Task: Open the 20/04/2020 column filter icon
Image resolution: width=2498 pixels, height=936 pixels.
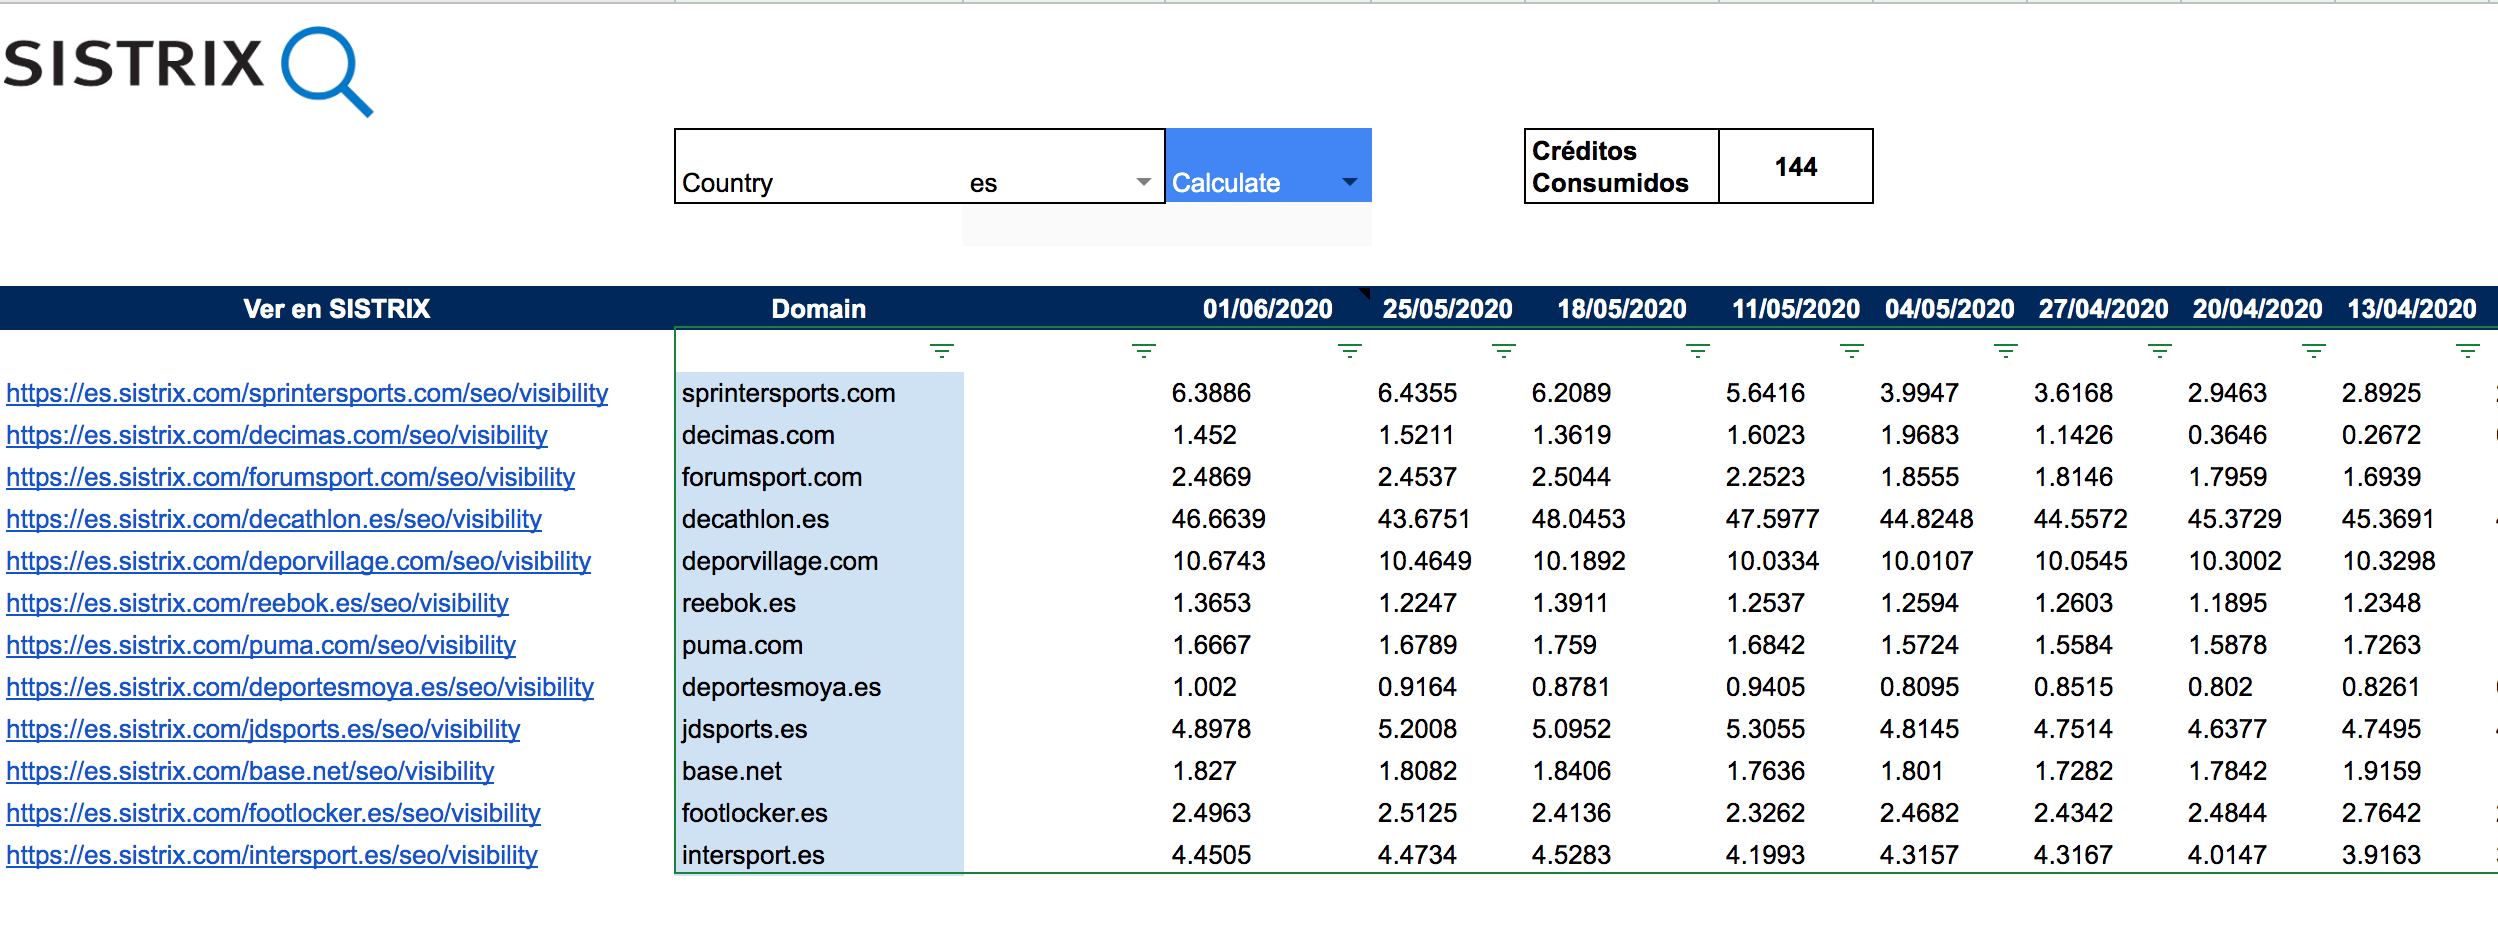Action: (2313, 351)
